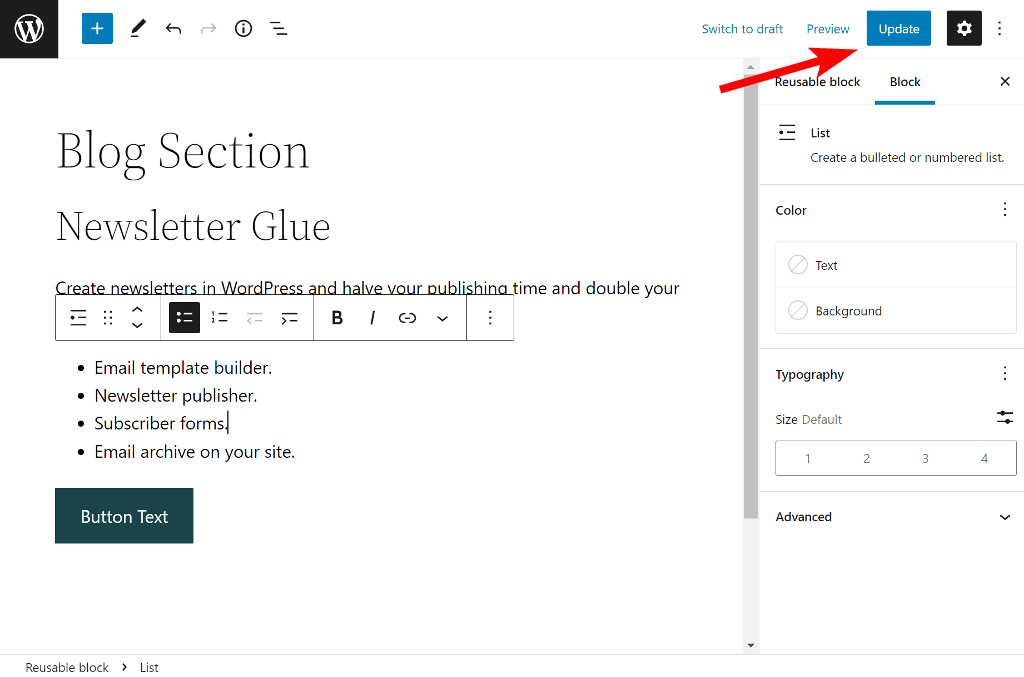Open the block inserter

[96, 28]
